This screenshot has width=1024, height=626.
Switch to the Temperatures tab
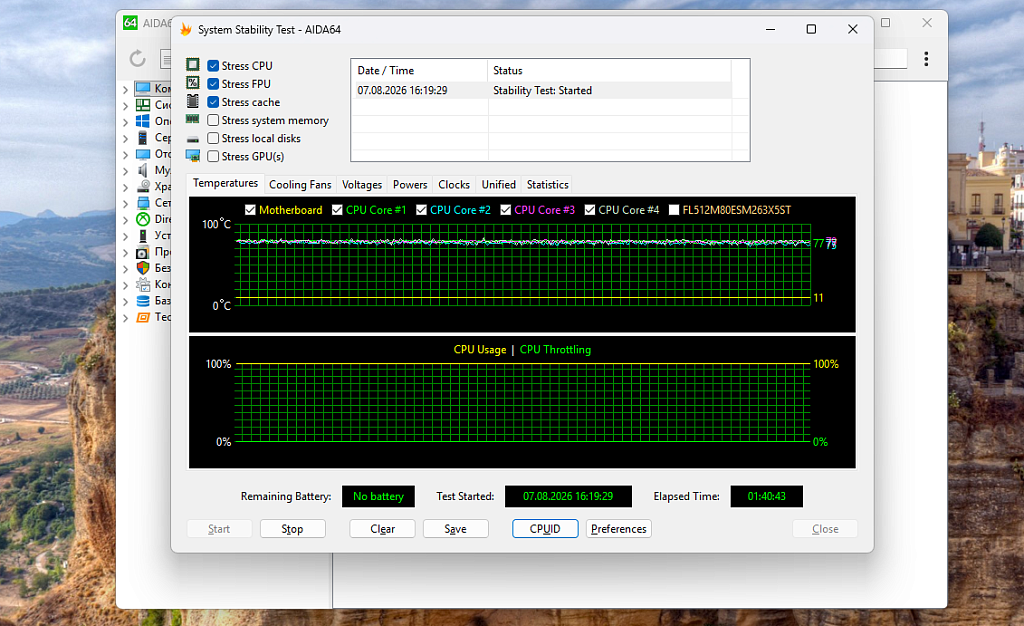pyautogui.click(x=225, y=183)
